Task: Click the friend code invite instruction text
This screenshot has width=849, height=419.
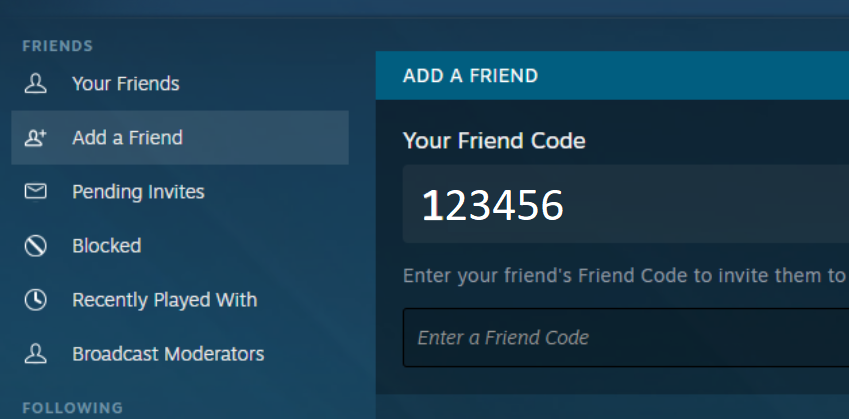Action: pos(626,276)
